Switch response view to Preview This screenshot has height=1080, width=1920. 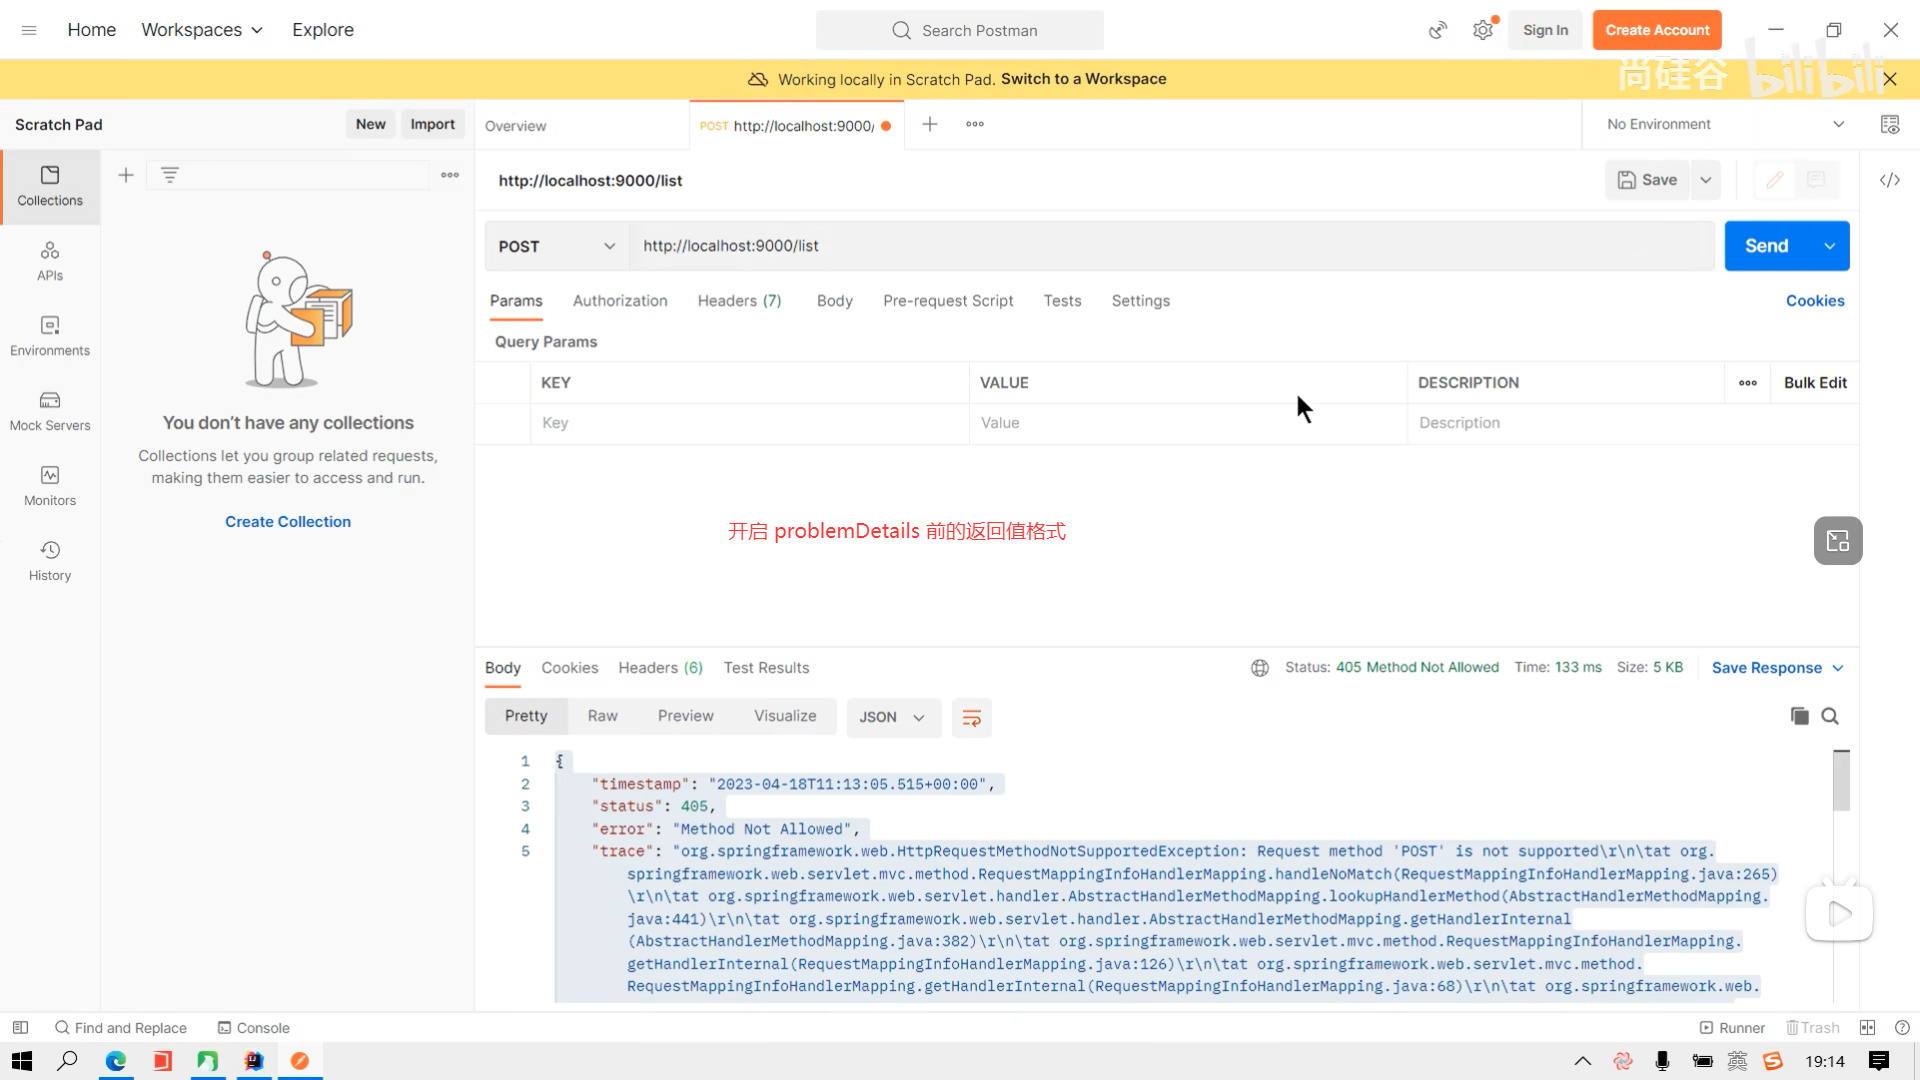(x=685, y=716)
